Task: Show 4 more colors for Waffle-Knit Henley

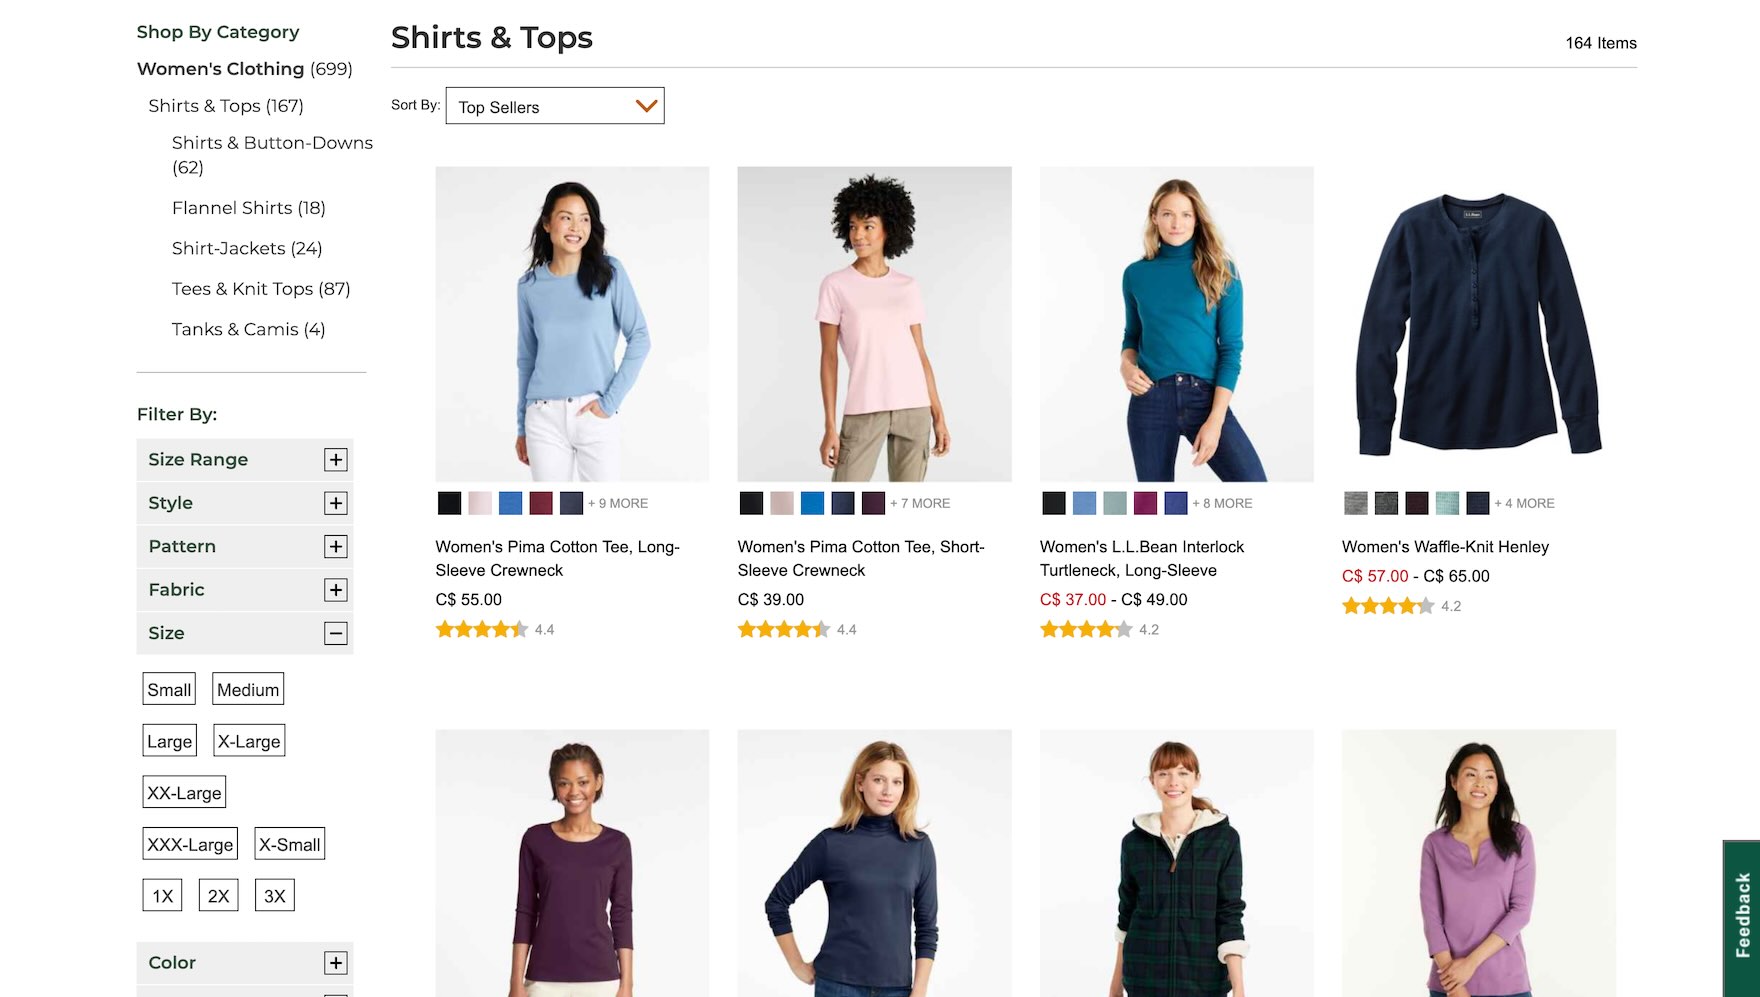Action: (x=1524, y=504)
